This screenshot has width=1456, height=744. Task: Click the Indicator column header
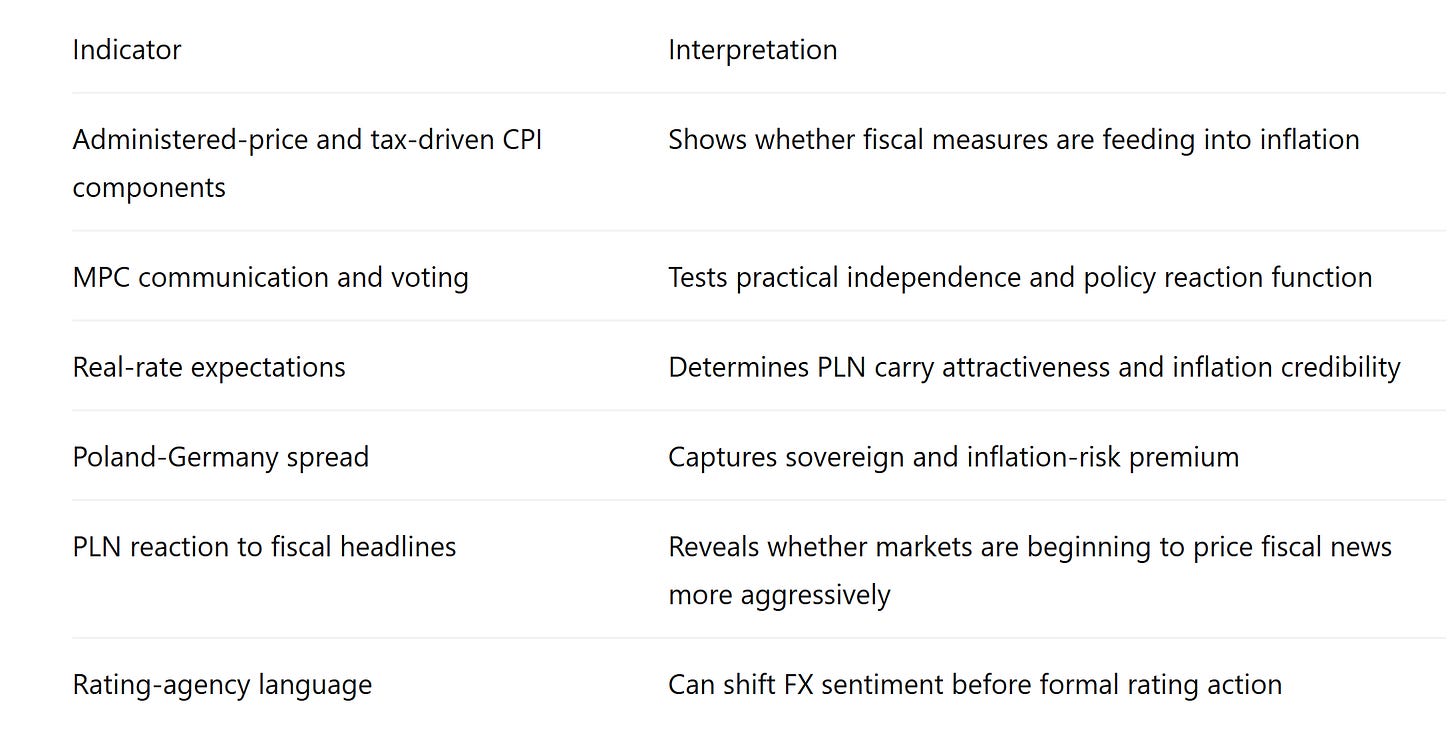(x=127, y=50)
